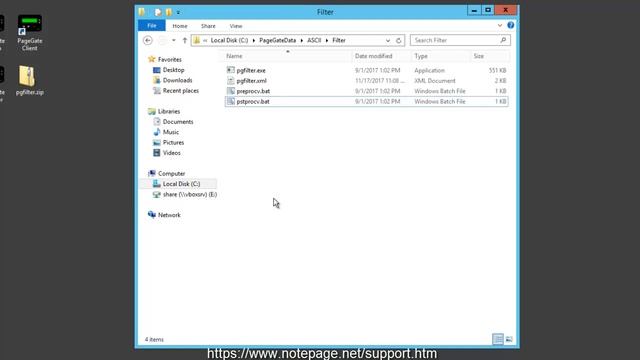Open Quick Access Toolbar customize dropdown

tap(178, 13)
